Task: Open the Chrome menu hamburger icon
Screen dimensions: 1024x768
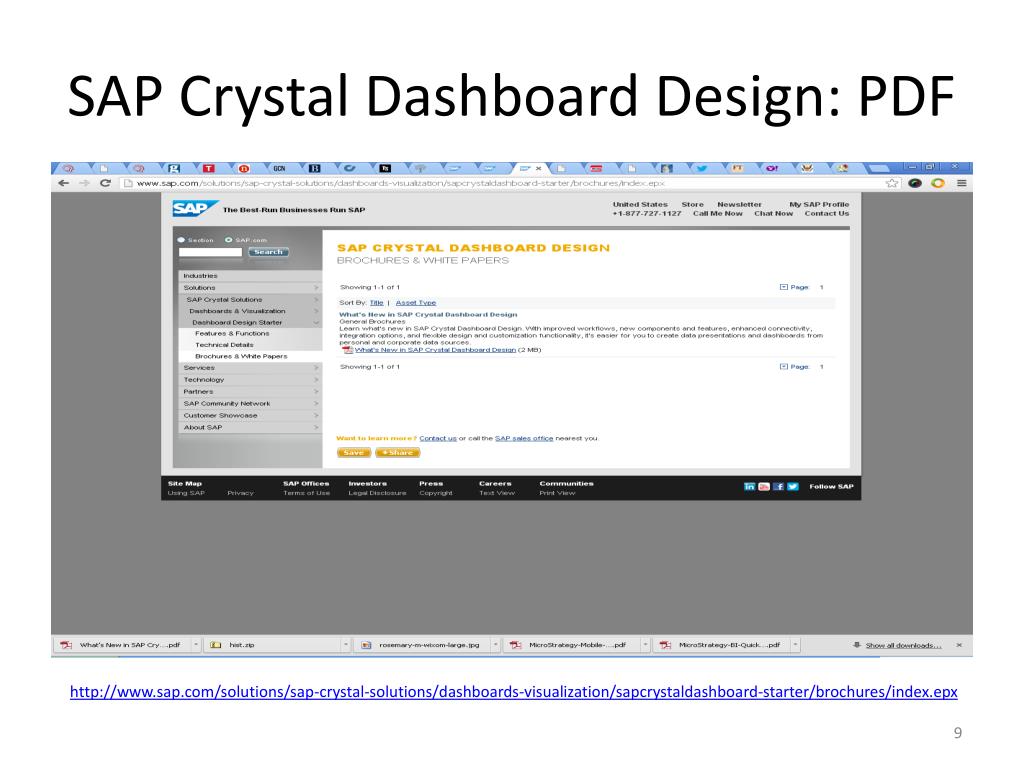Action: pos(961,184)
